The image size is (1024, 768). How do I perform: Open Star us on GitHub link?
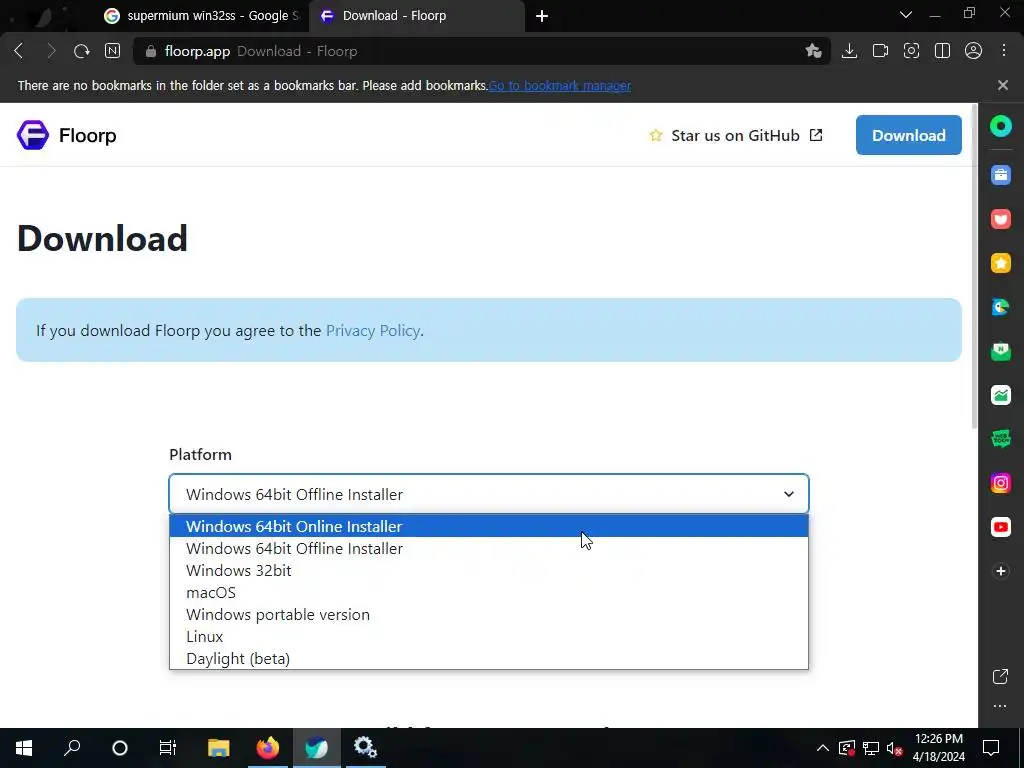[x=735, y=135]
